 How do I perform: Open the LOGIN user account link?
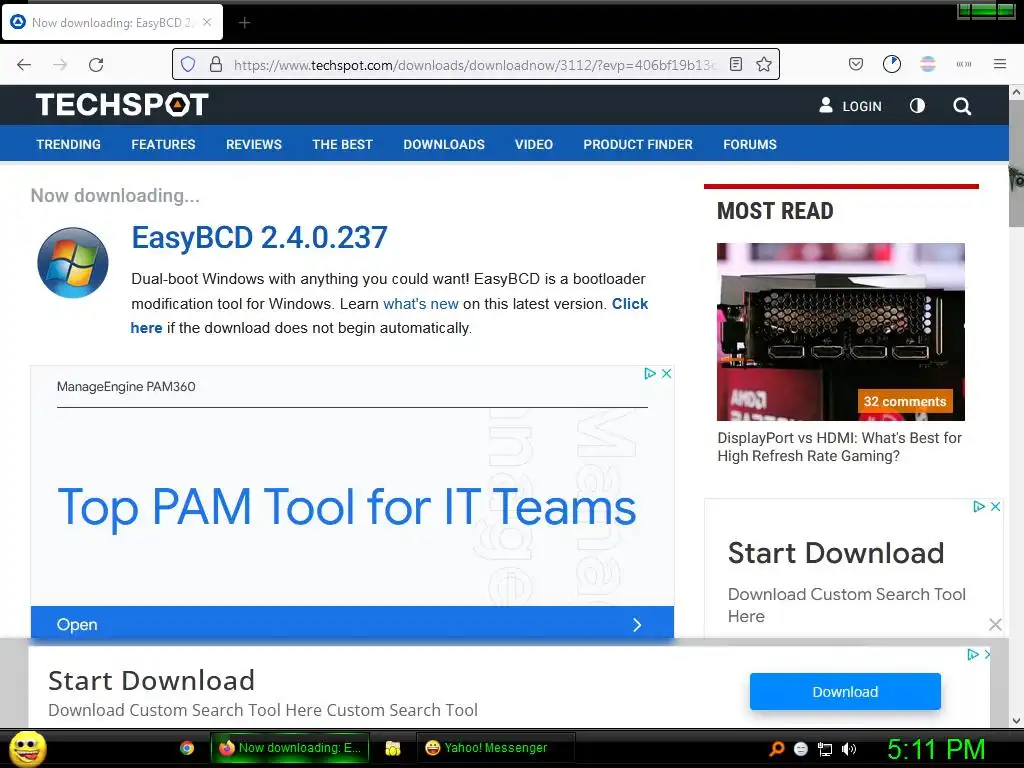tap(850, 106)
